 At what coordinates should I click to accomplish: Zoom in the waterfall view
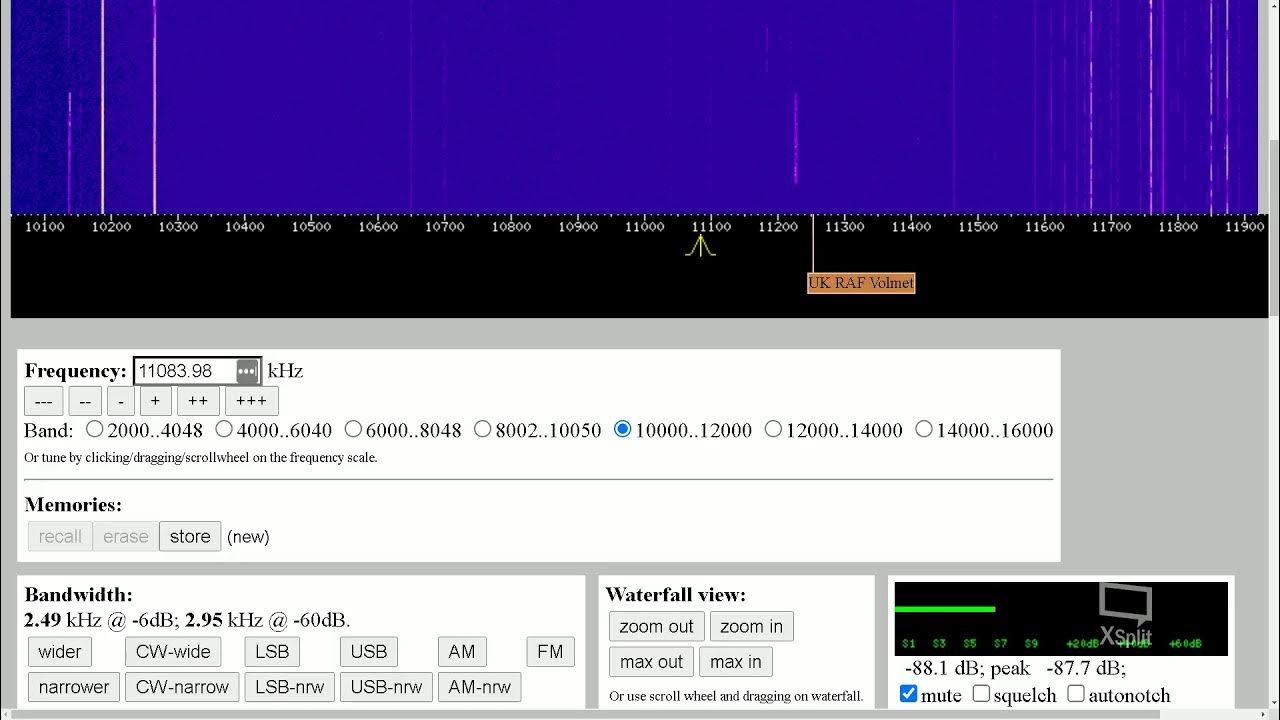[x=752, y=627]
